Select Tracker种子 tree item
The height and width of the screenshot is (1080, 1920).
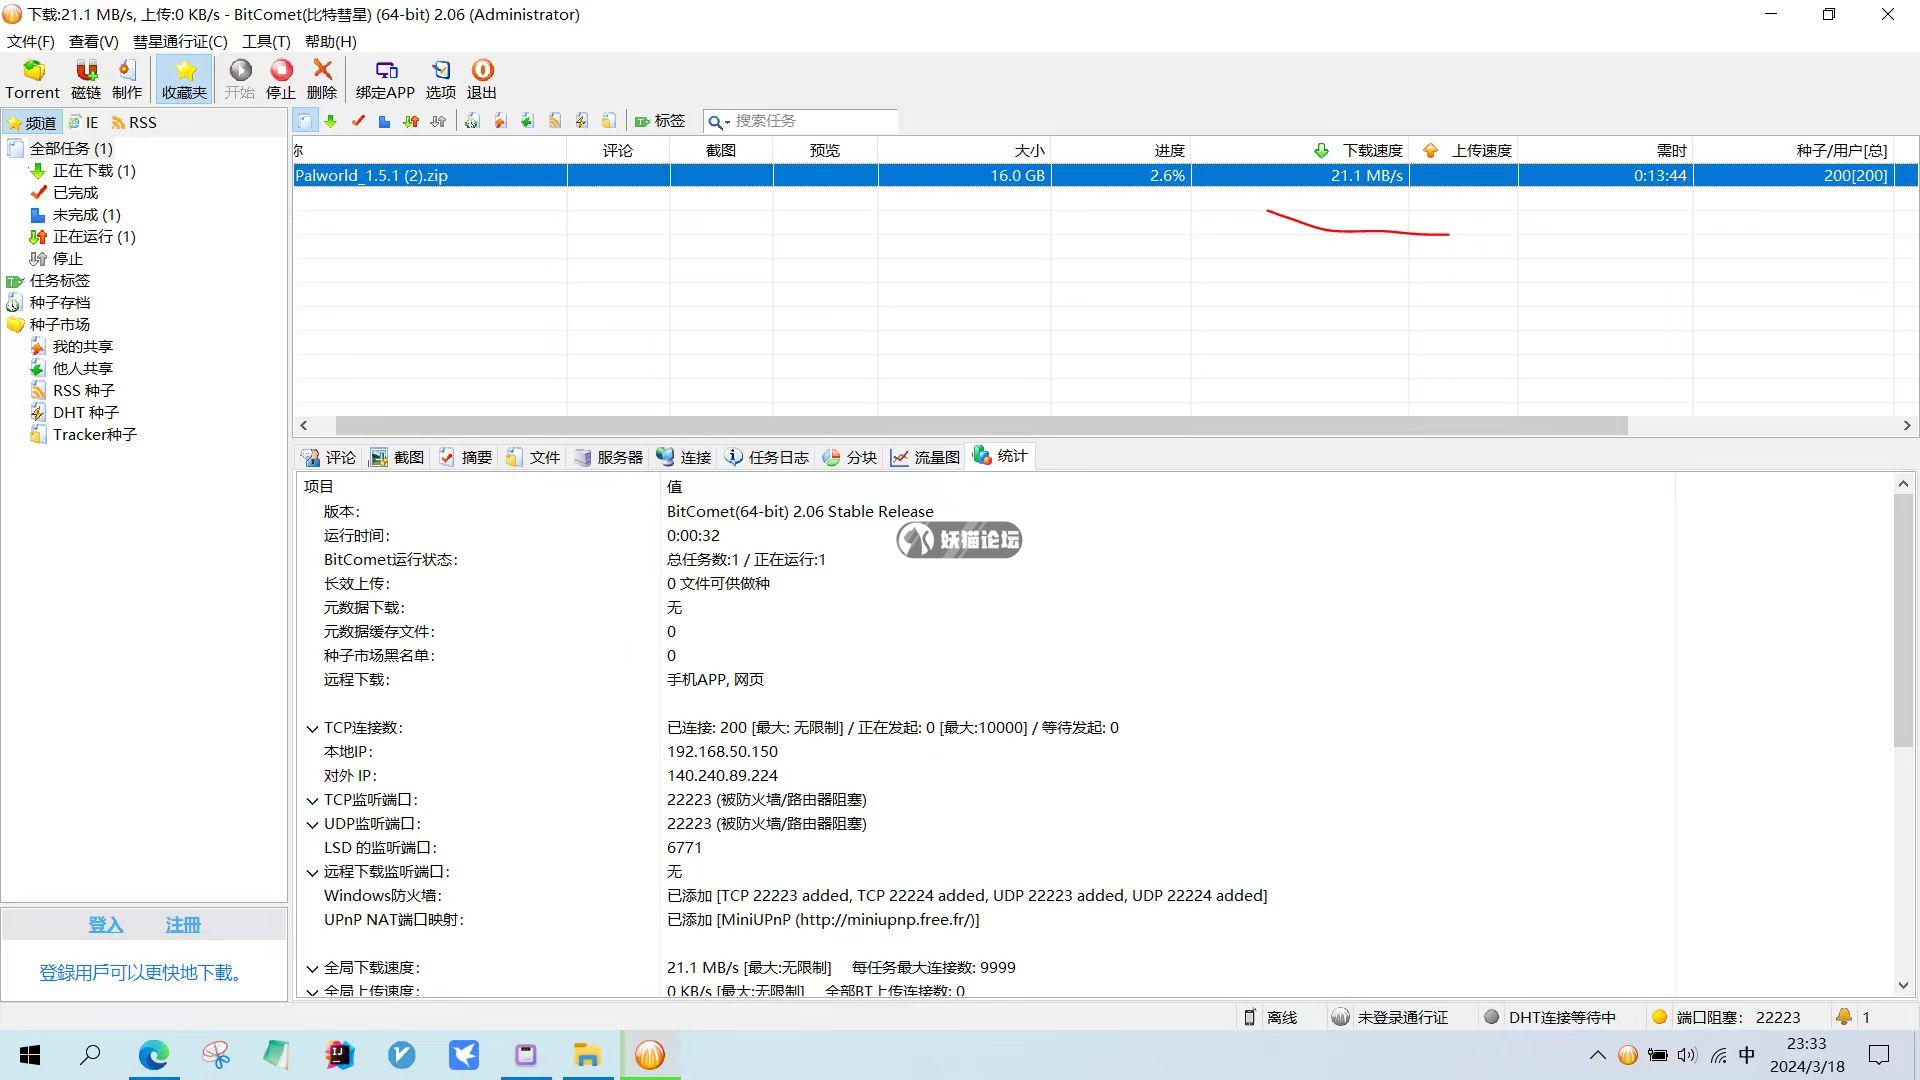pos(94,435)
